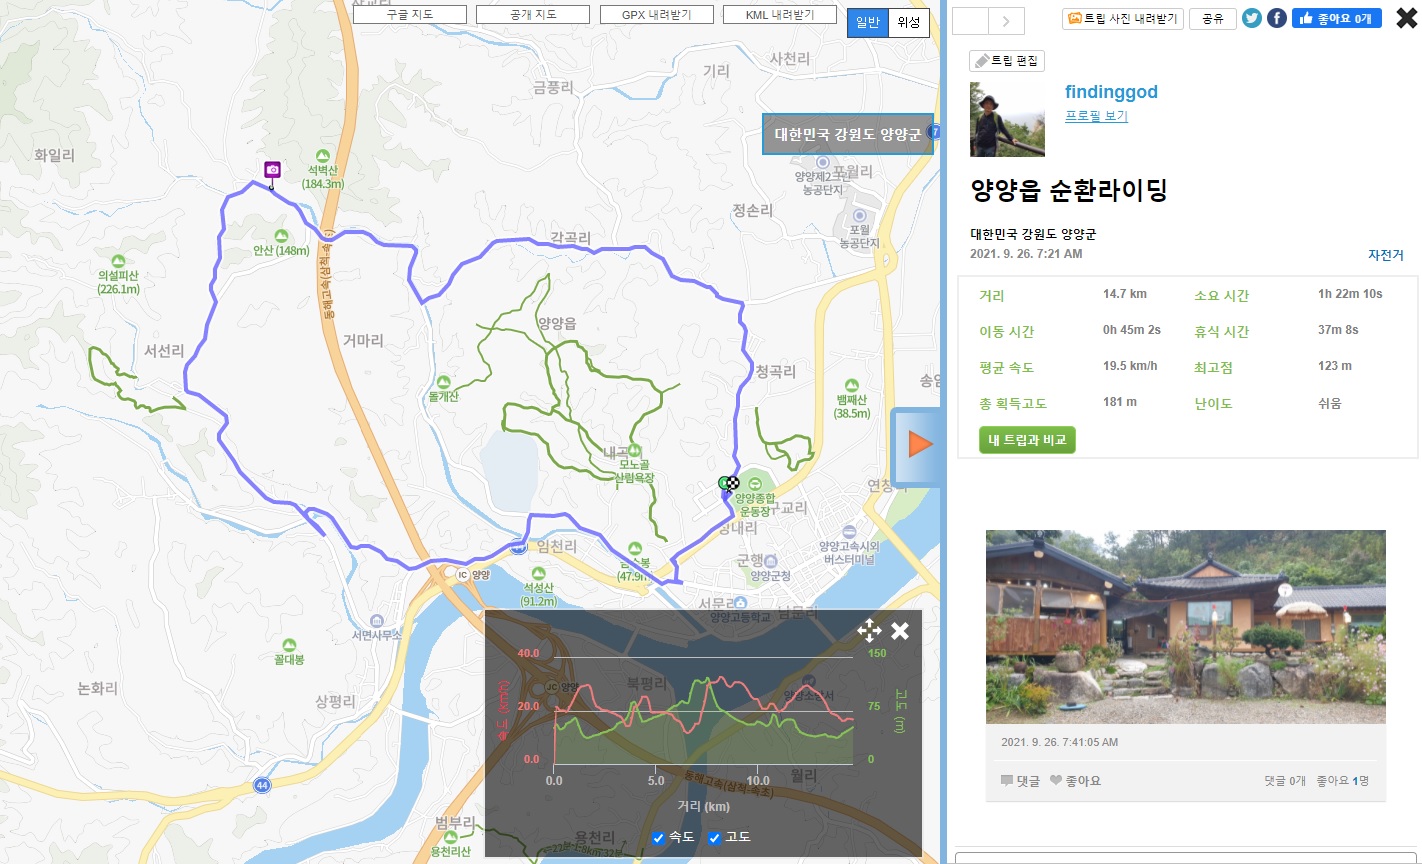Viewport: 1422px width, 864px height.
Task: Click the orange play arrow panel toggle
Action: coord(920,444)
